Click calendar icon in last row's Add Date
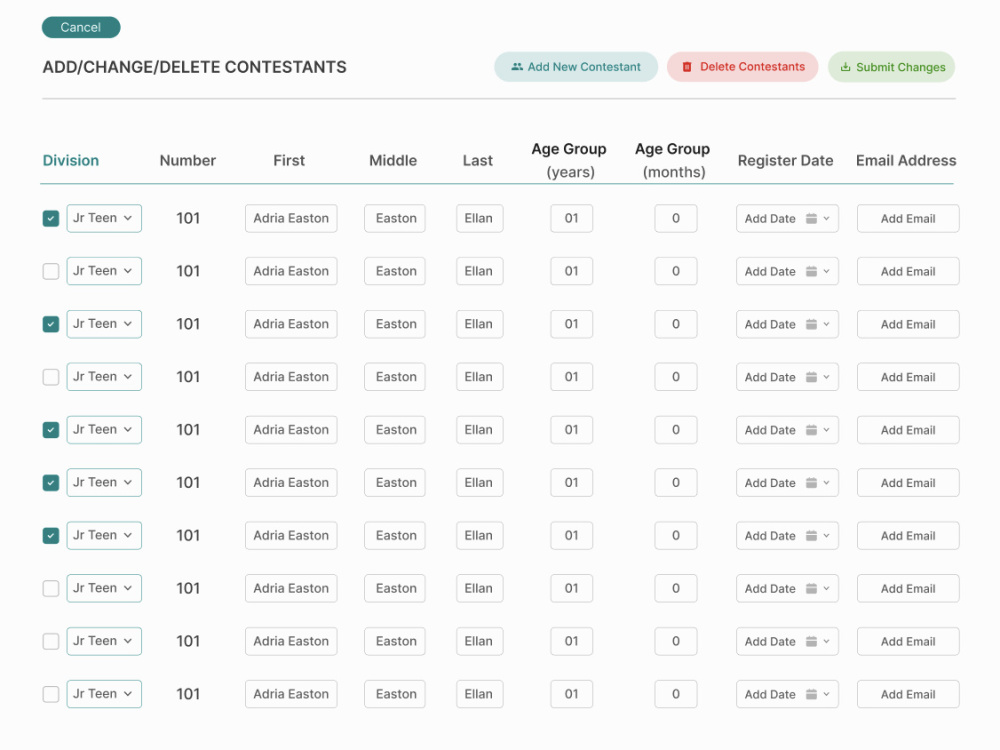Screen dimensions: 1000x750 coord(811,694)
